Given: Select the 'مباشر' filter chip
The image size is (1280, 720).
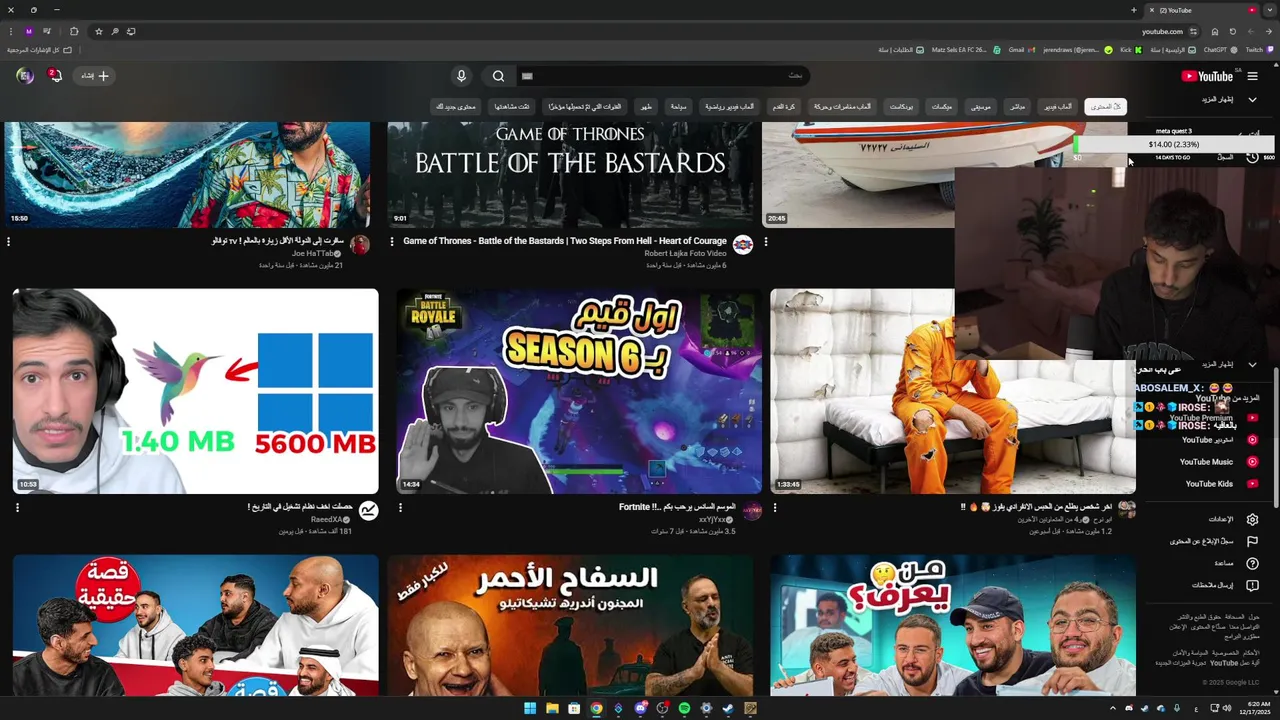Looking at the screenshot, I should [x=1017, y=106].
